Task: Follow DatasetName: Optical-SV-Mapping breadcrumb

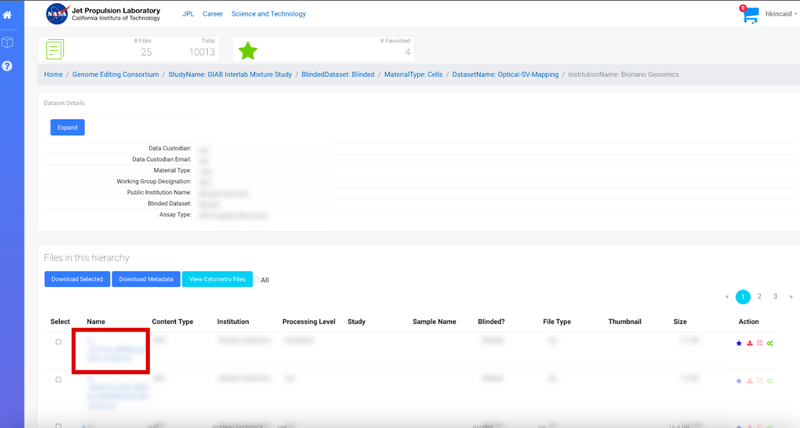Action: (x=505, y=74)
